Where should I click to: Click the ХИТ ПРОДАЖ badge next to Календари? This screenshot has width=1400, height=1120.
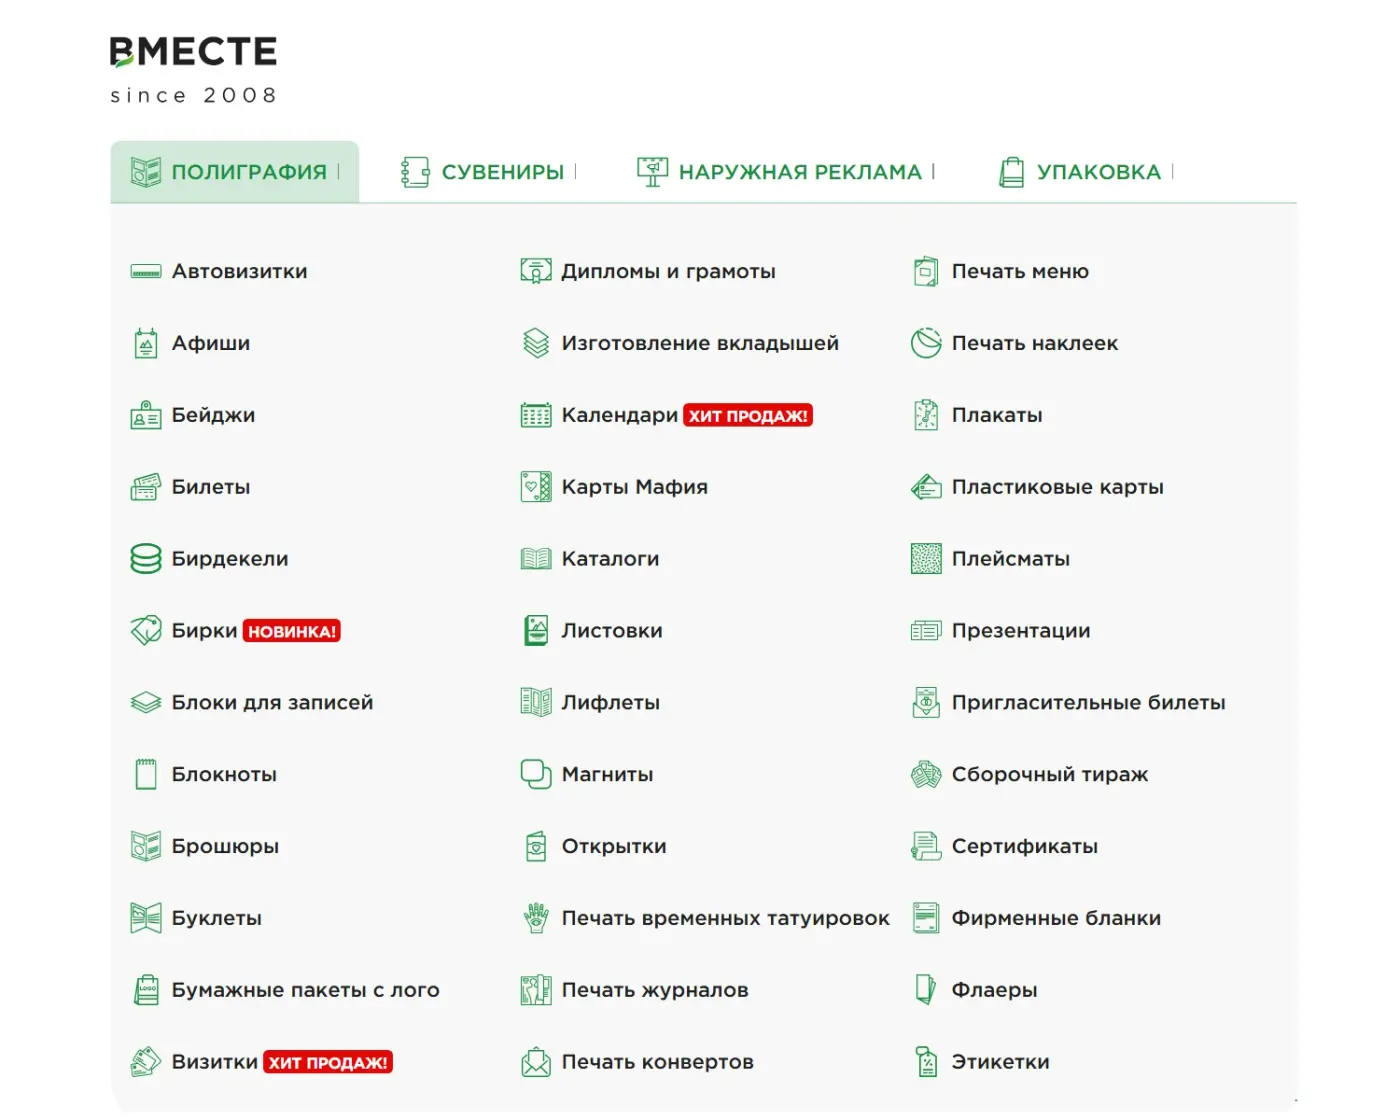[x=748, y=416]
